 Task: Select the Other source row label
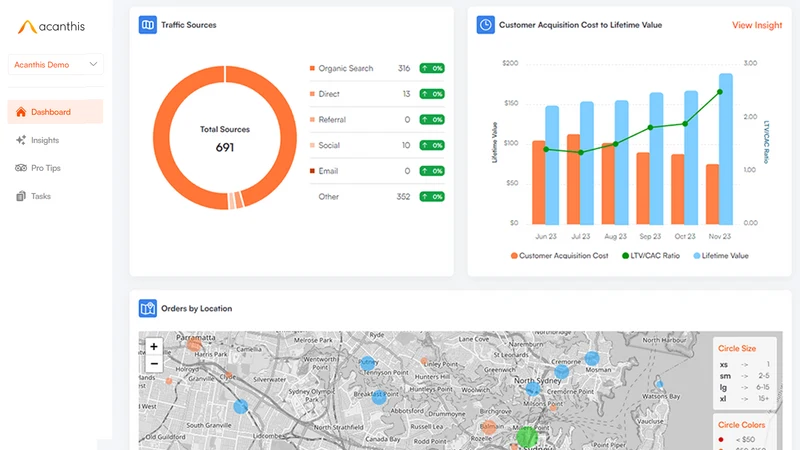click(x=329, y=196)
